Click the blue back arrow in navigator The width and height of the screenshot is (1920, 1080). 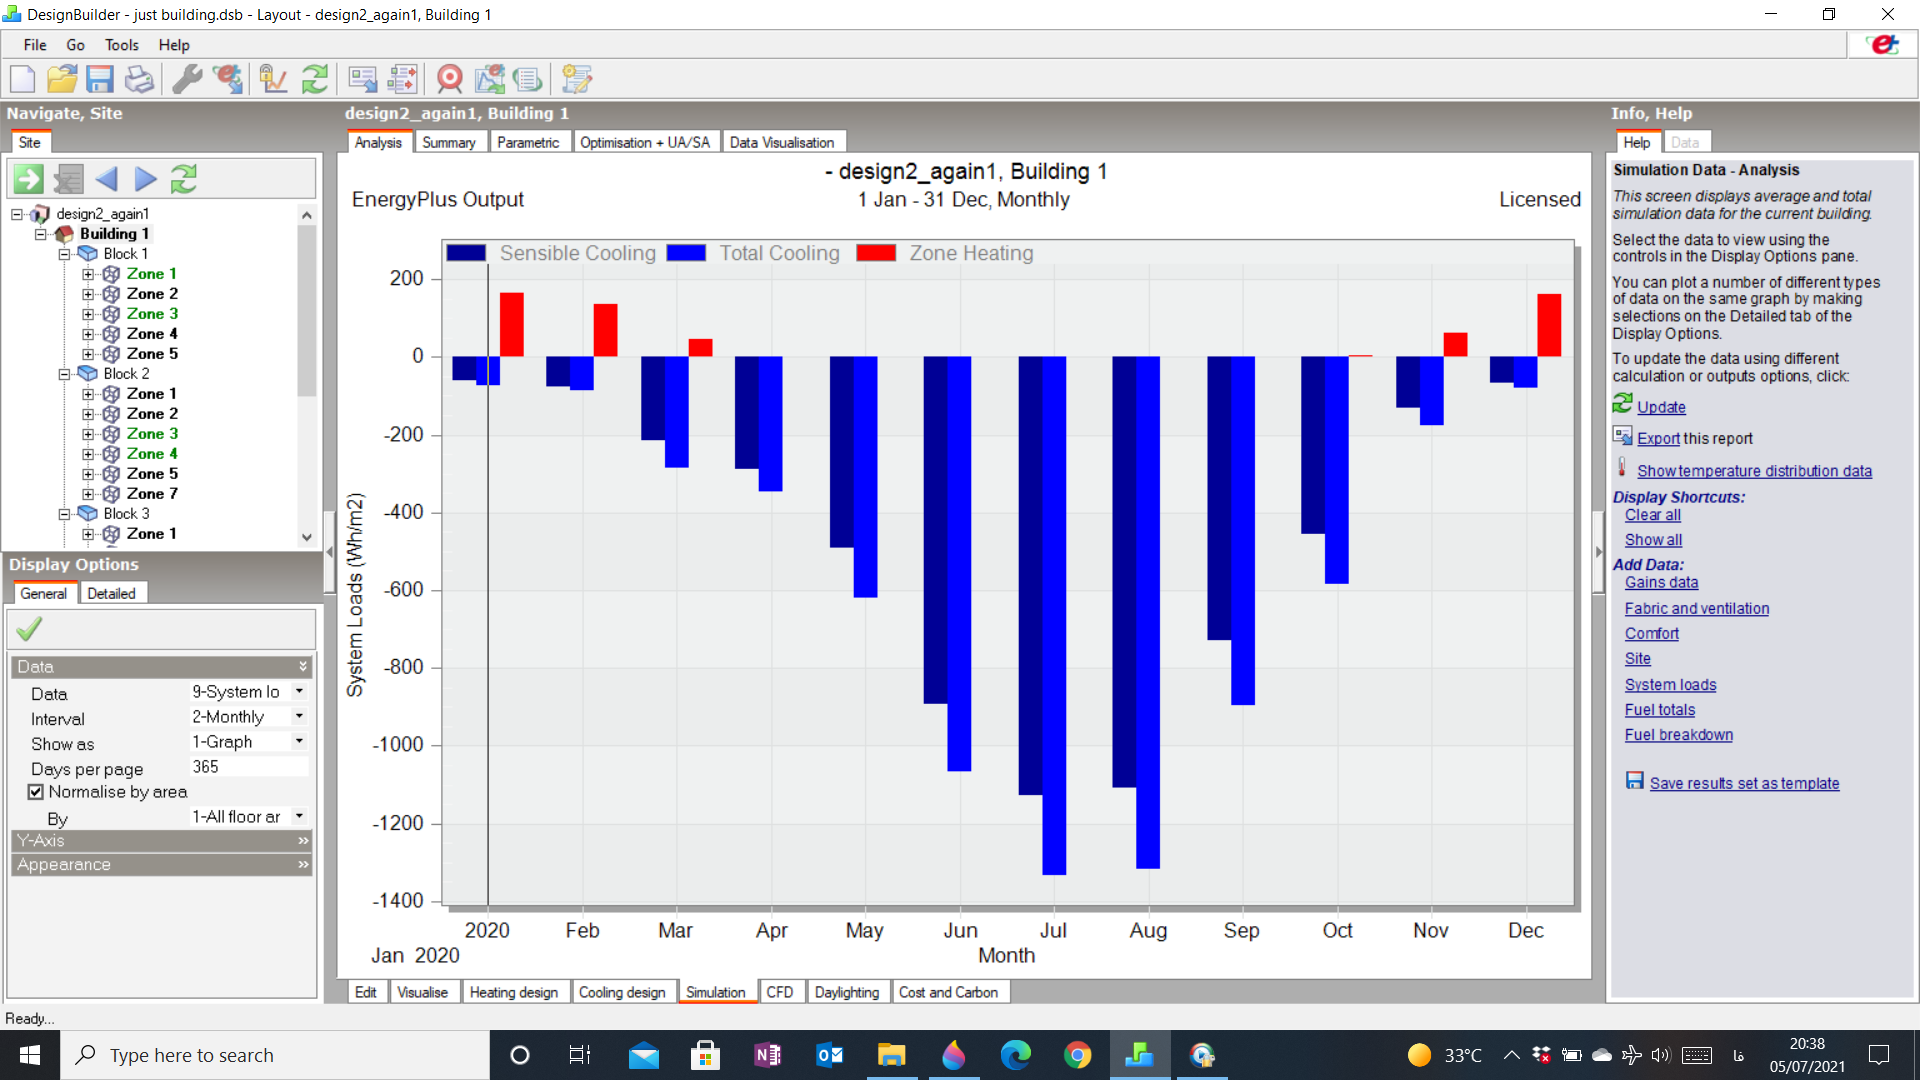(x=107, y=179)
